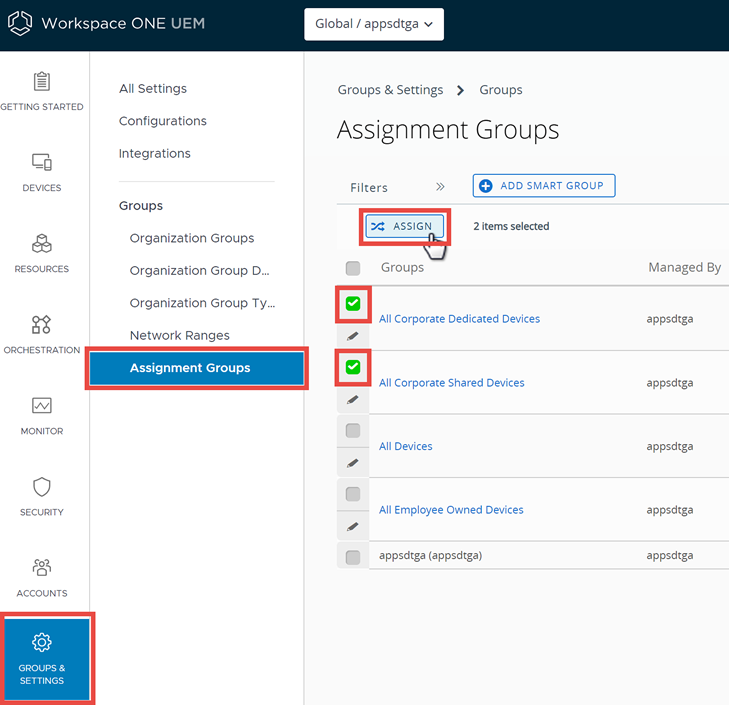Click edit pencil for All Devices row
The image size is (729, 705).
[x=353, y=463]
